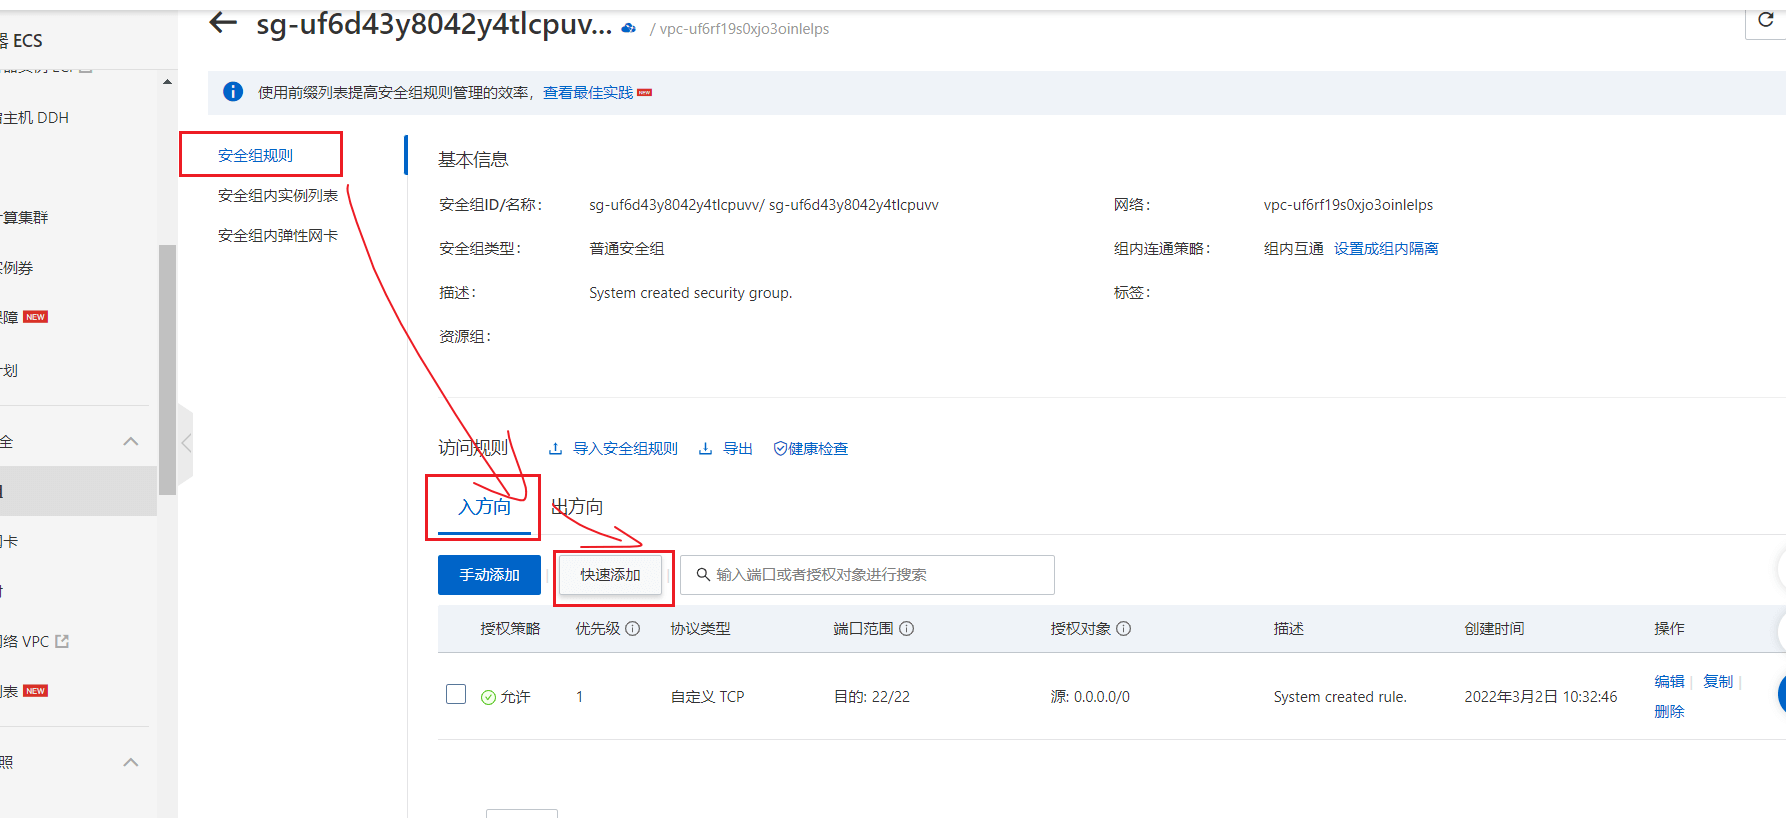Click the 描述 column header
The height and width of the screenshot is (818, 1786).
pyautogui.click(x=1288, y=629)
